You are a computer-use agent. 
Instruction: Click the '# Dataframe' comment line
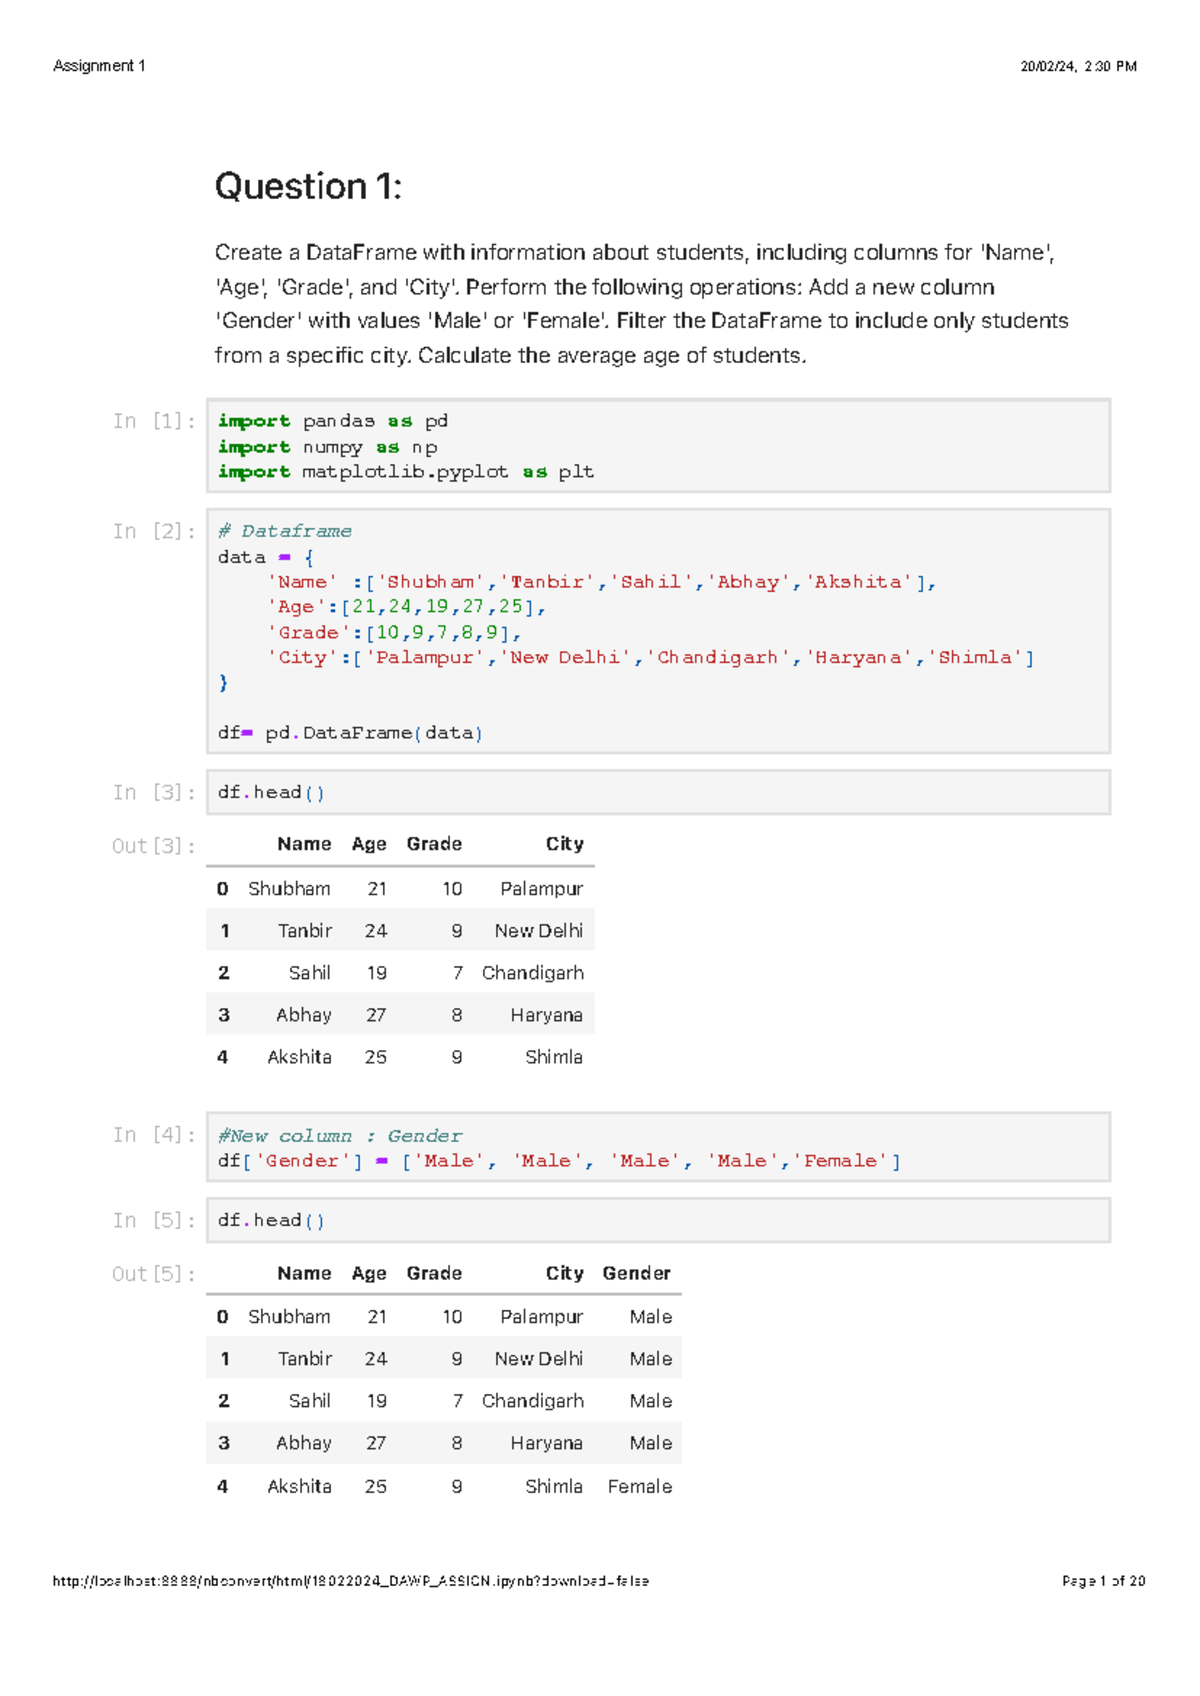point(285,531)
